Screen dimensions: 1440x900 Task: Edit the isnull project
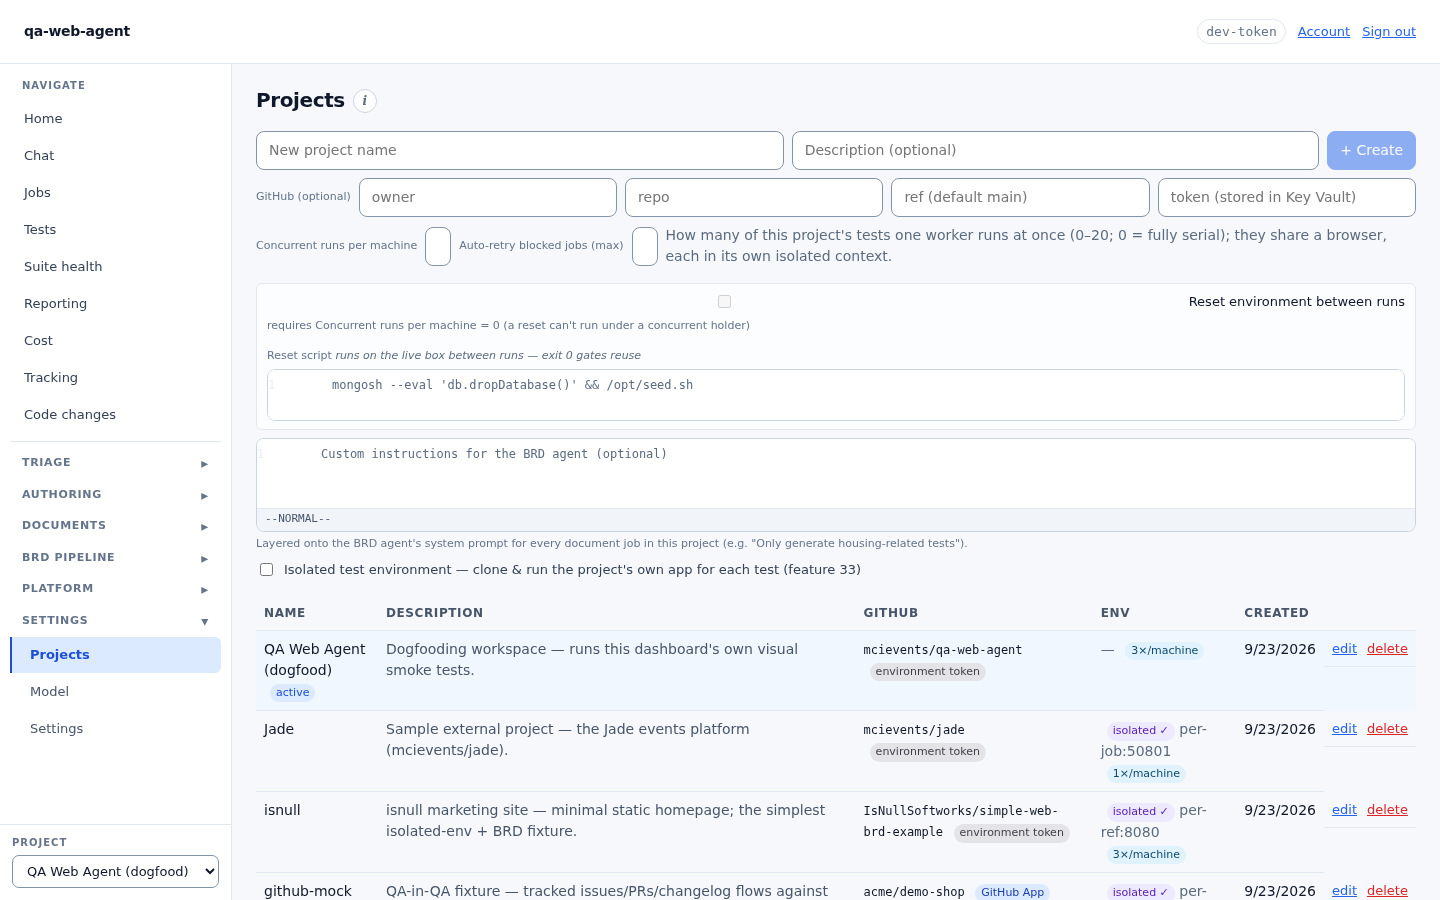tap(1344, 810)
